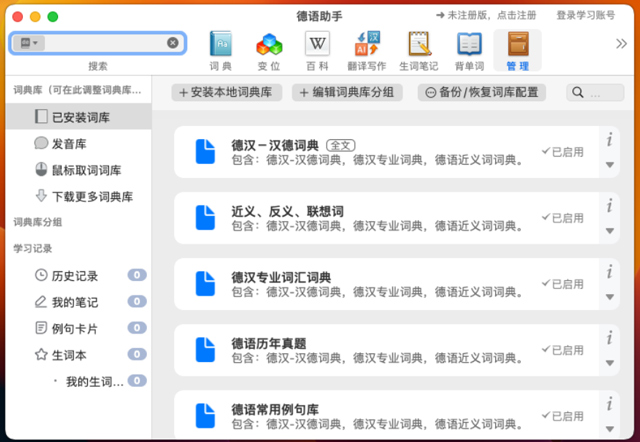Click 备份/恢复词库配置 button
Screen dimensions: 640x442
(482, 92)
